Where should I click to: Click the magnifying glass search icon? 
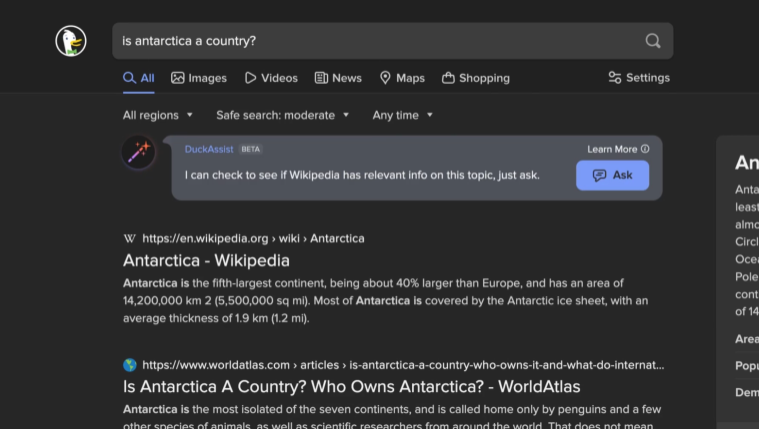click(653, 41)
